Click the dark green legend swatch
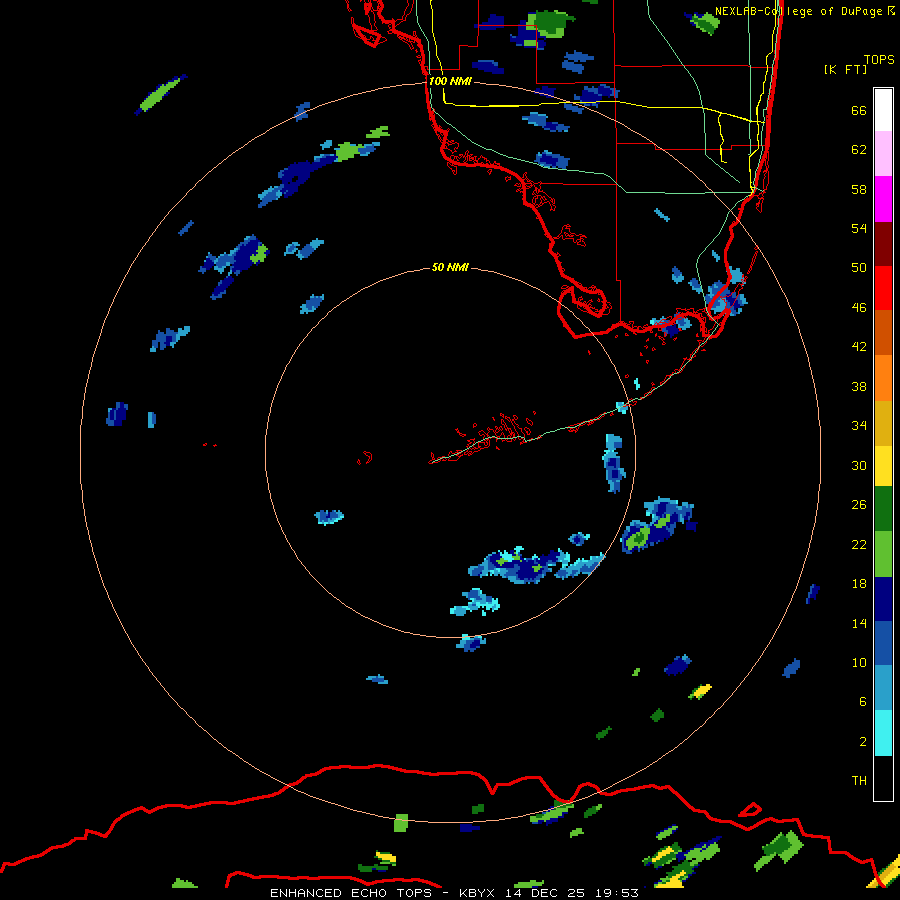The width and height of the screenshot is (900, 900). click(883, 509)
